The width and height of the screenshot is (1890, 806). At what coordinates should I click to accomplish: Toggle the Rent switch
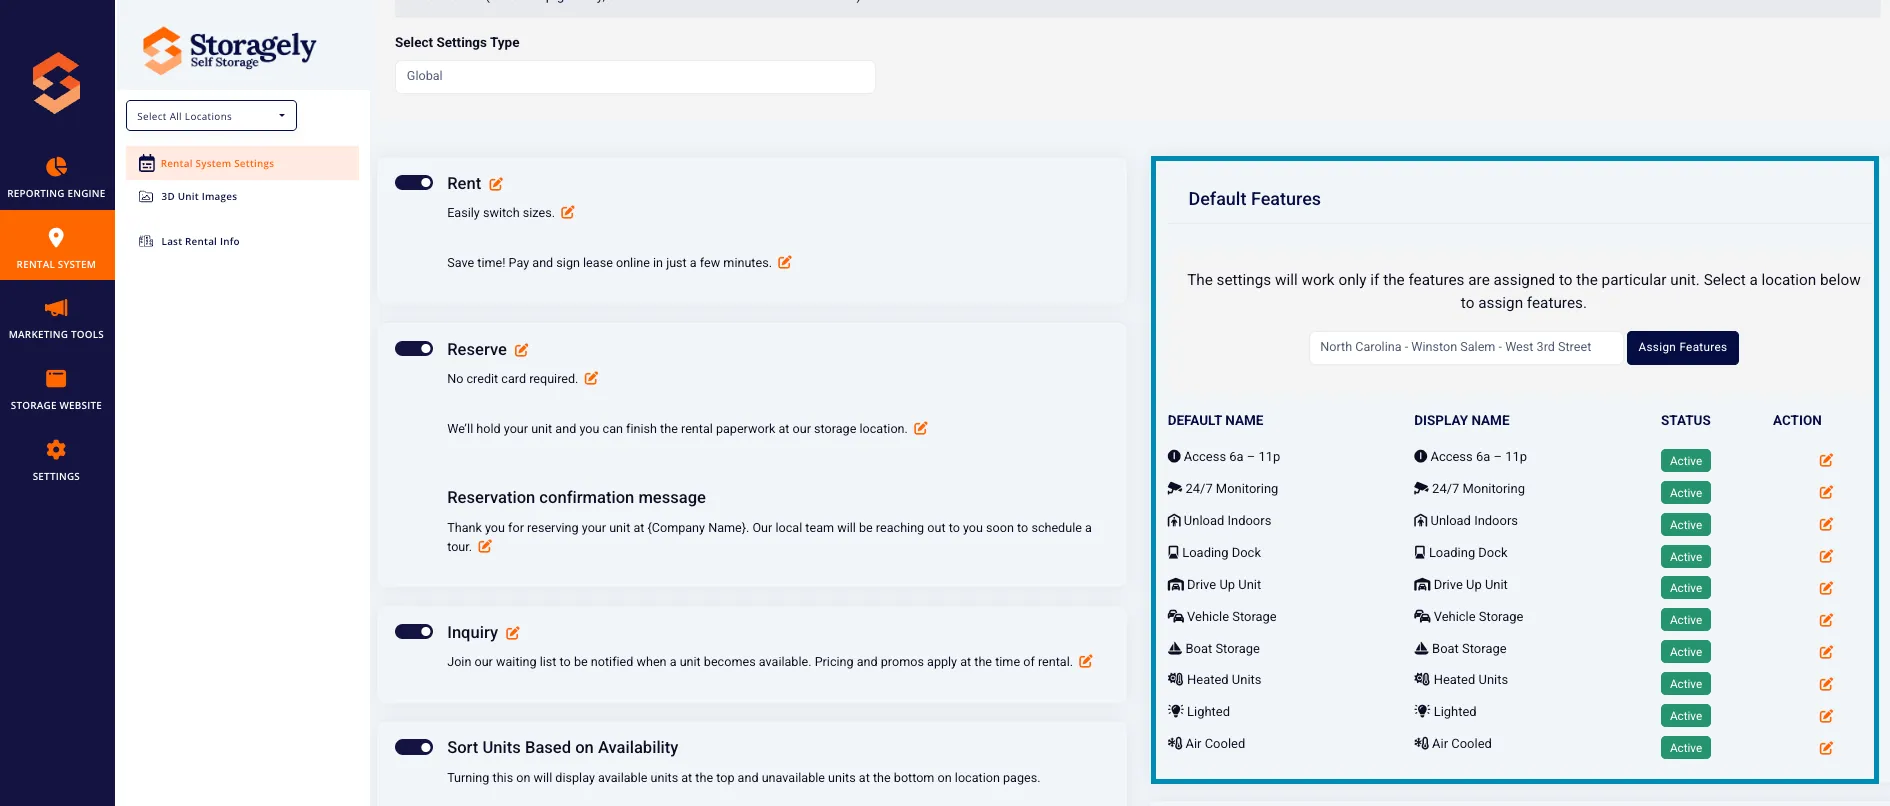point(414,183)
